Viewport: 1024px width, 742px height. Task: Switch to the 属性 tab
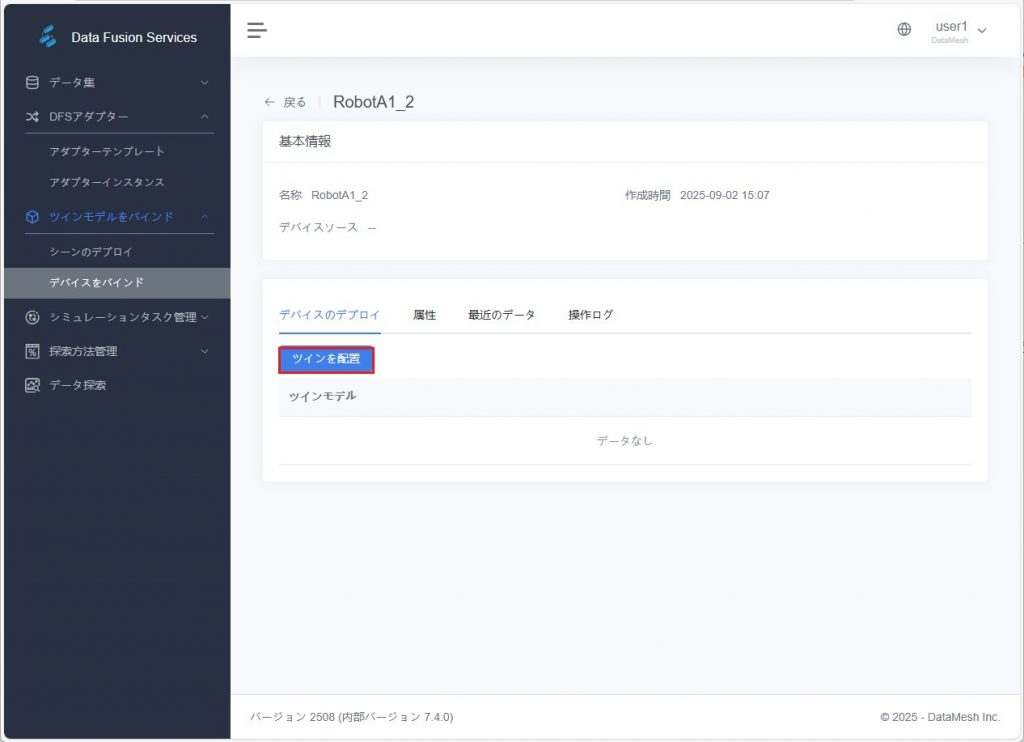424,315
